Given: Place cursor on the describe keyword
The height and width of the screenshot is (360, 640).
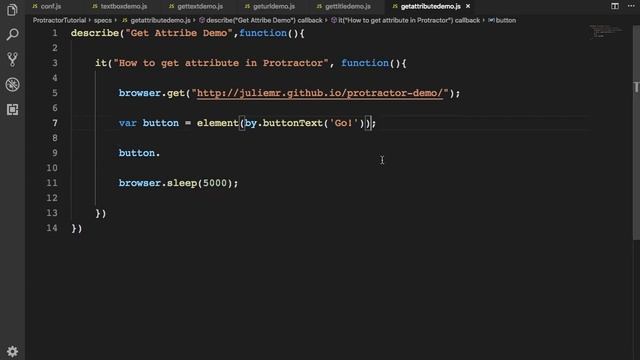Looking at the screenshot, I should click(x=95, y=33).
